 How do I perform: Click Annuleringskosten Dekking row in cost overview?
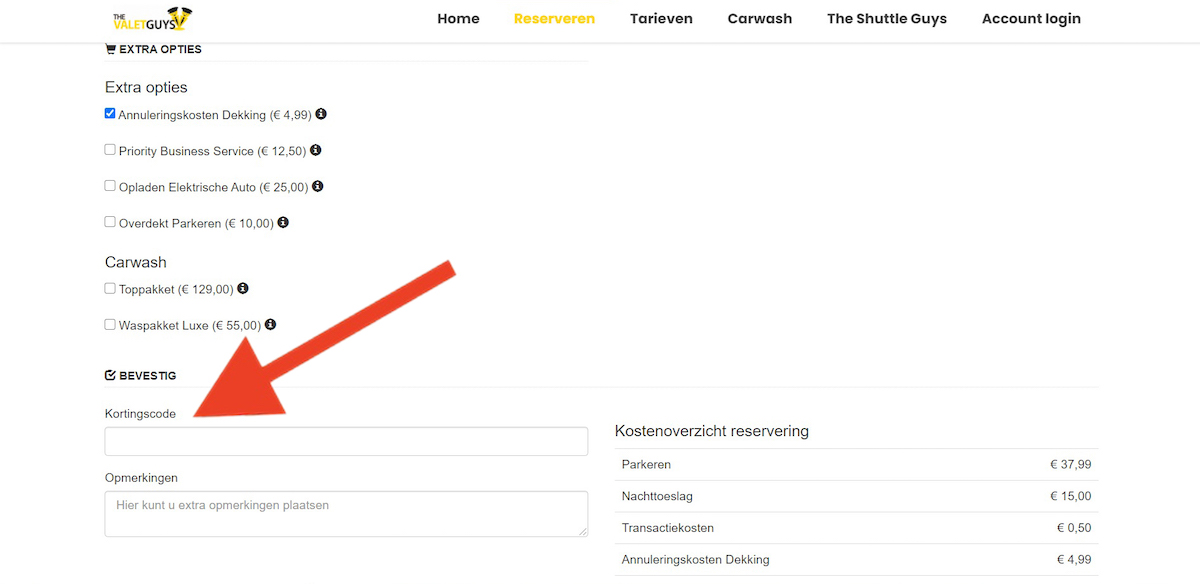857,560
